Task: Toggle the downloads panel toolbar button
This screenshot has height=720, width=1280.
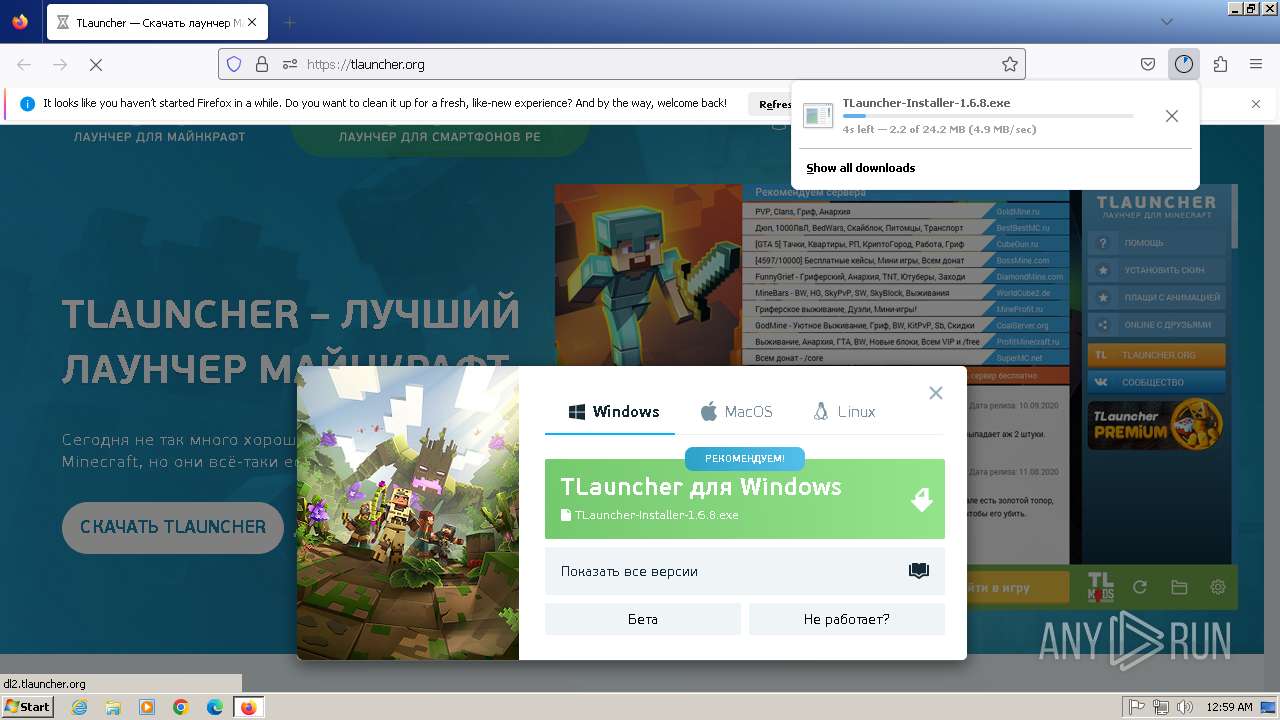Action: click(1184, 64)
